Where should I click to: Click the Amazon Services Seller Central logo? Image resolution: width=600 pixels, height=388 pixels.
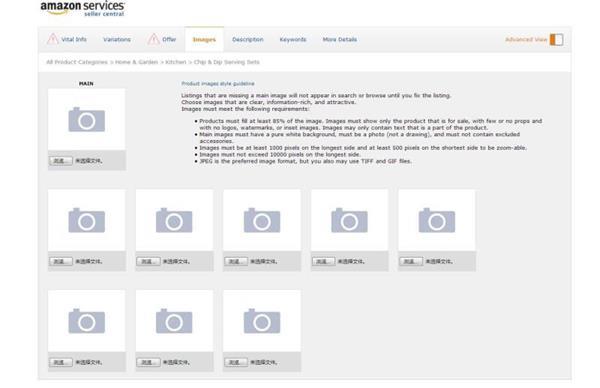[x=82, y=8]
